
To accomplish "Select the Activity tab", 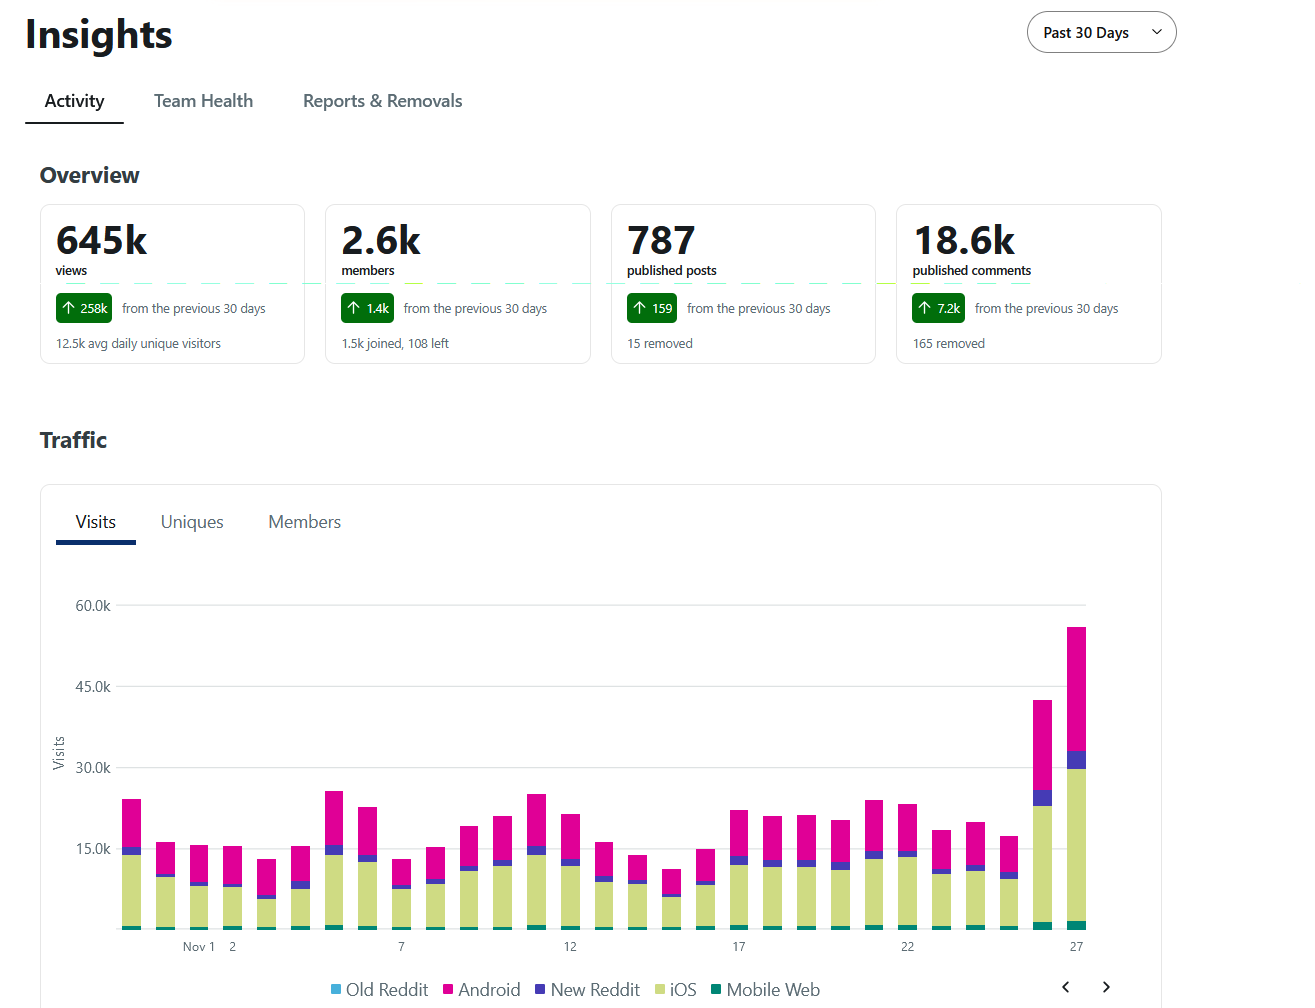I will [74, 101].
